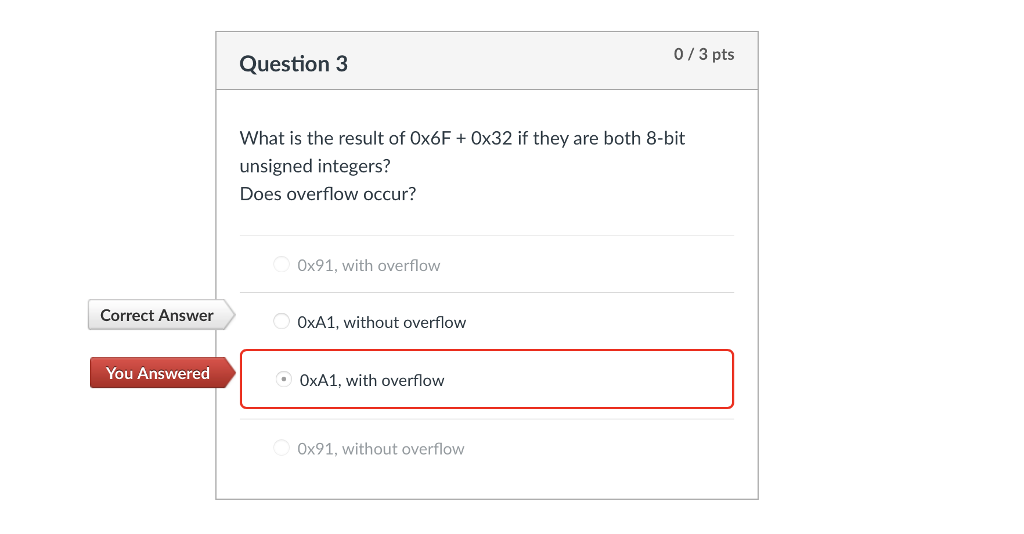Click the arrow tip of the Correct Answer tag

coord(230,315)
